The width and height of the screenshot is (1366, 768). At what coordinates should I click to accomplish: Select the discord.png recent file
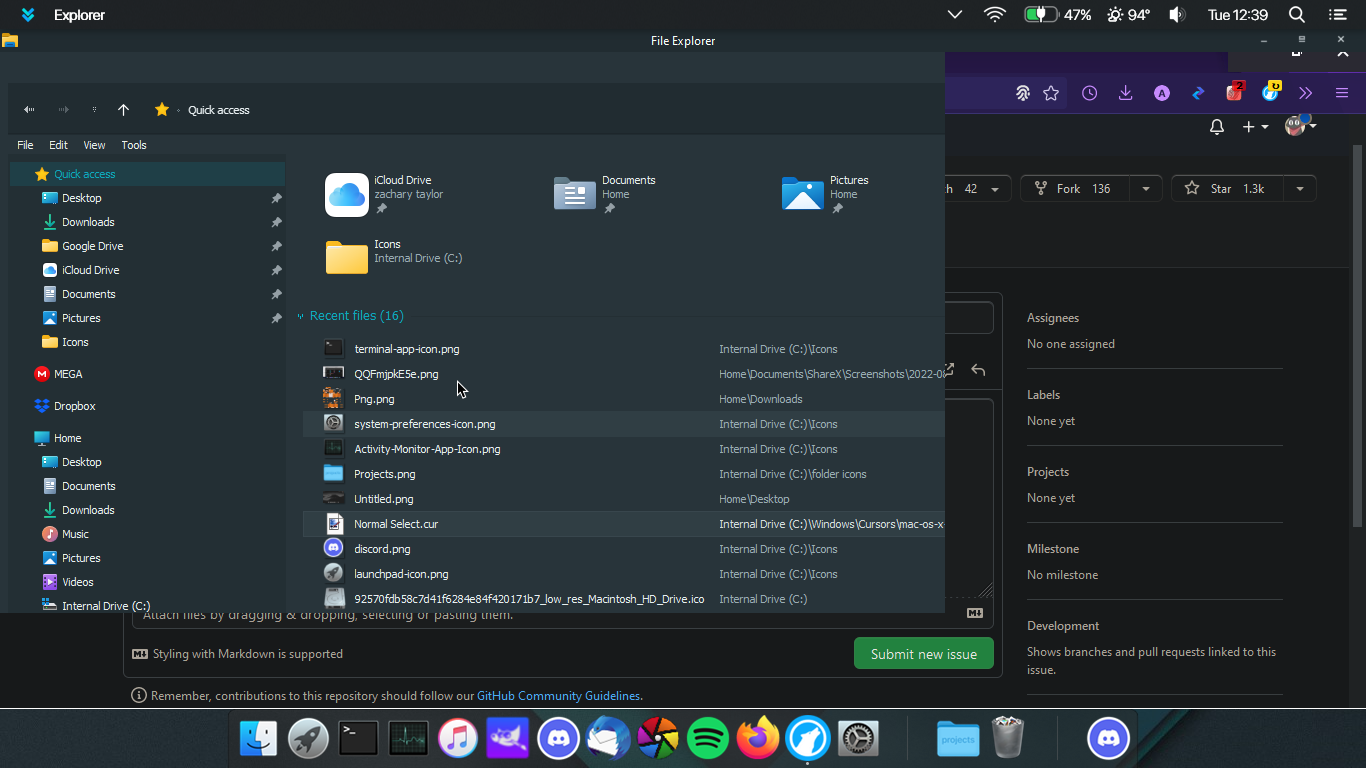381,548
